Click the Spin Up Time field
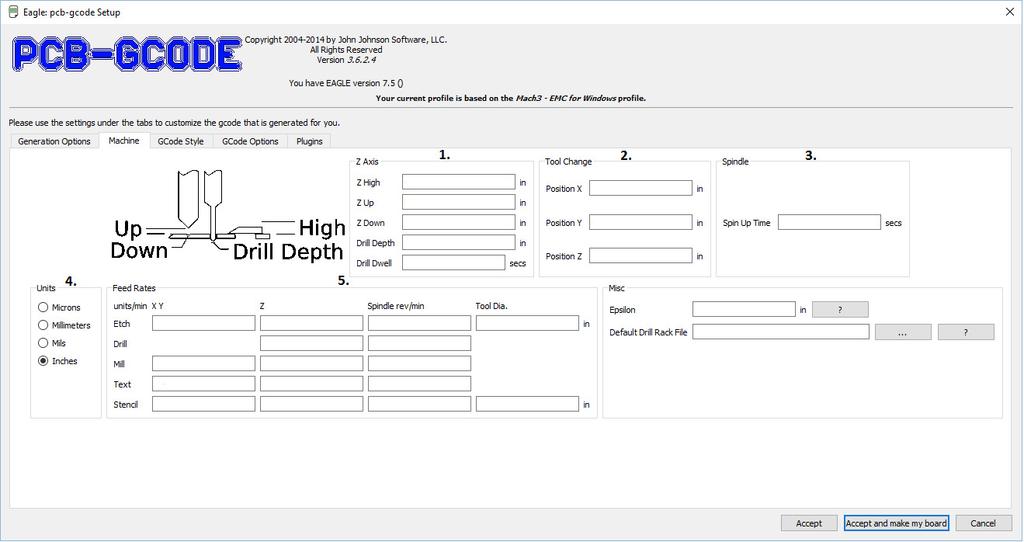This screenshot has height=542, width=1024. (x=829, y=222)
